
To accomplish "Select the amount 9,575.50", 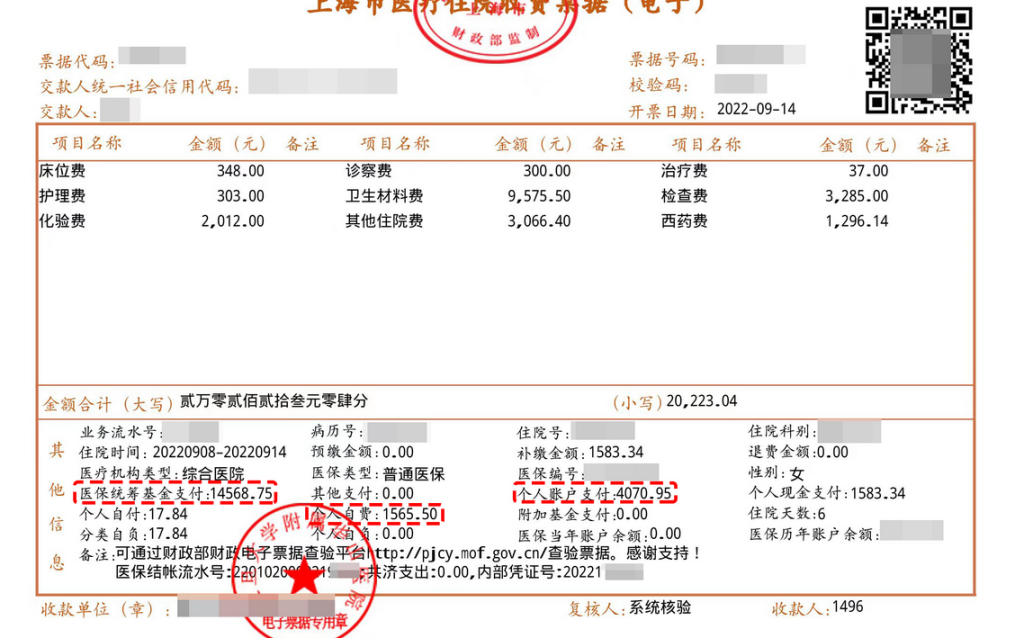I will tap(539, 196).
